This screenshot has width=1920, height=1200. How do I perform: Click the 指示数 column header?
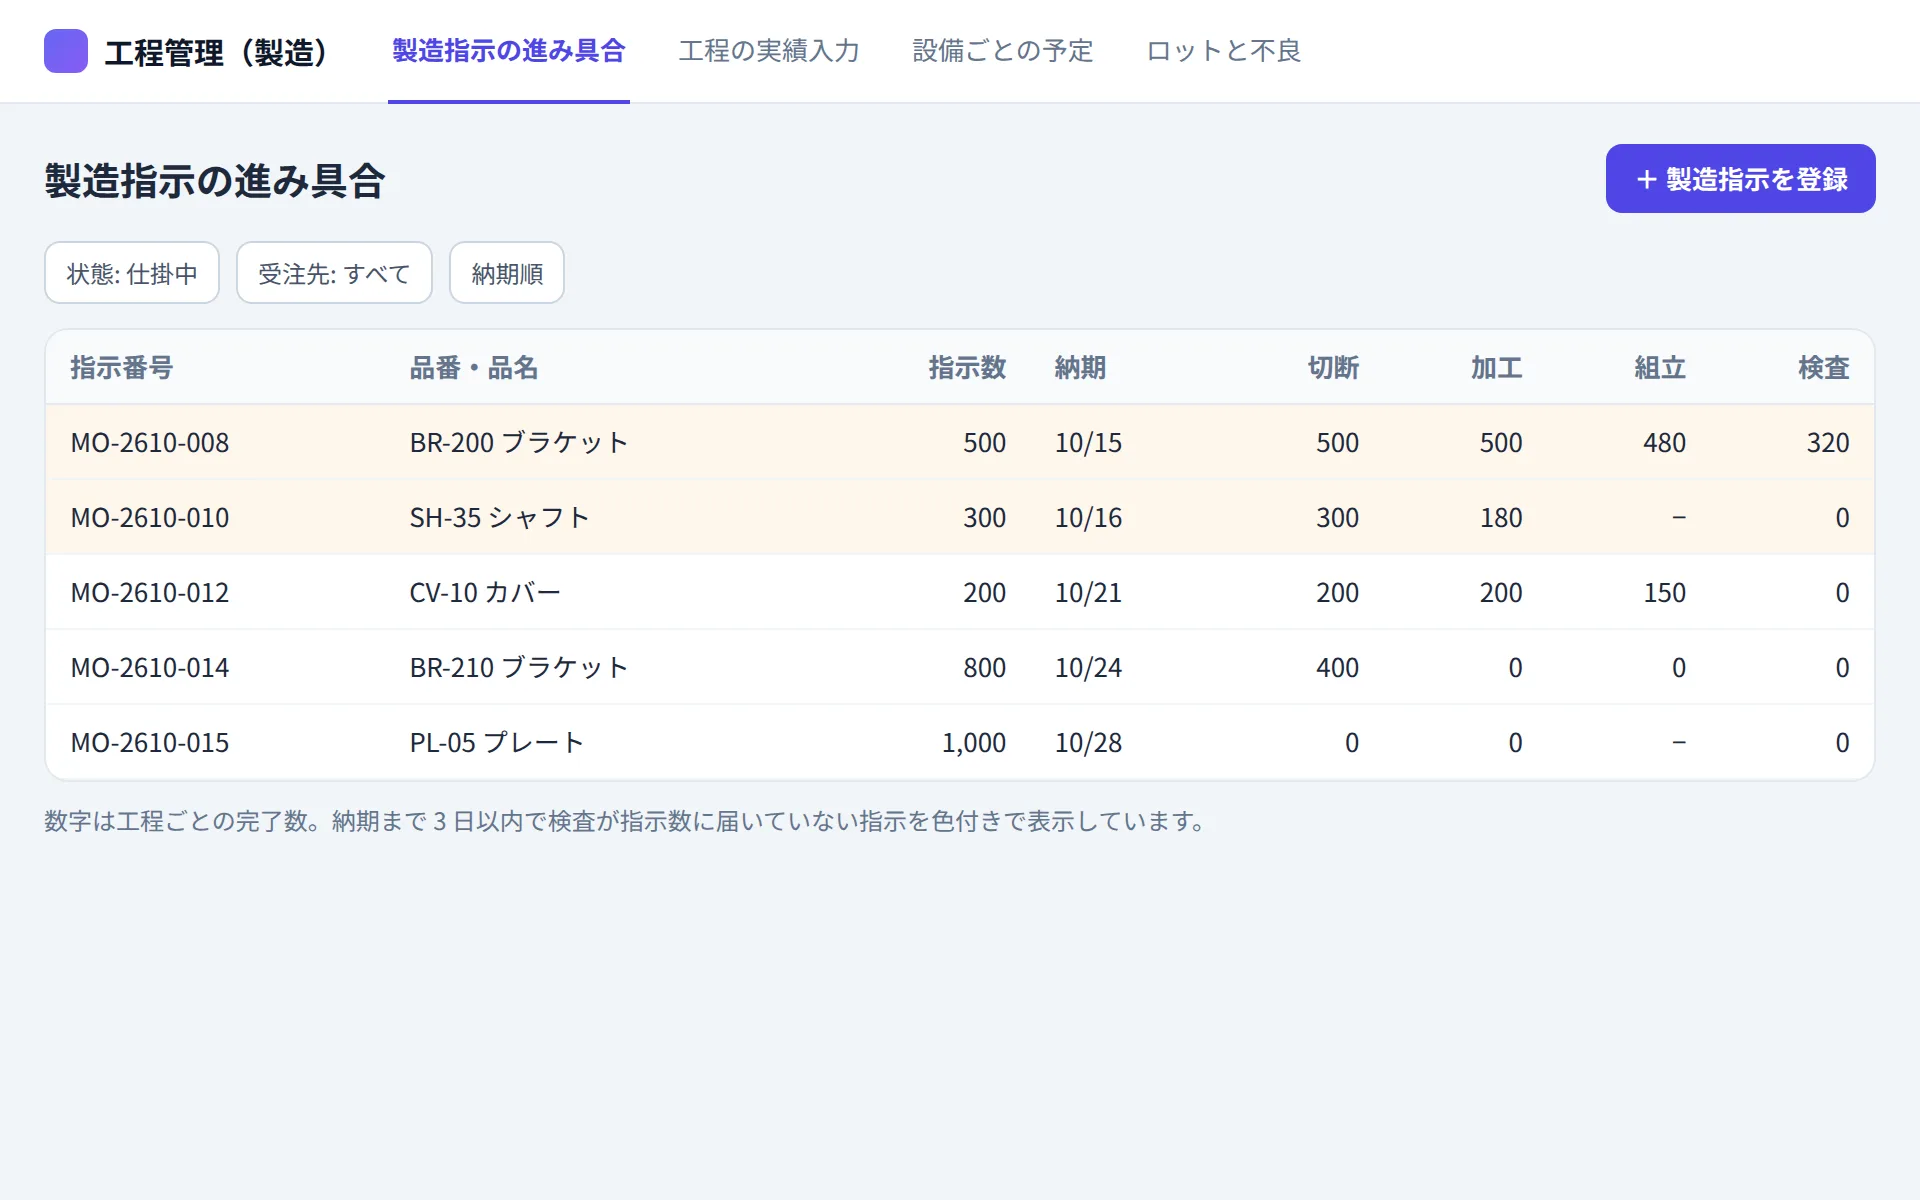tap(967, 368)
